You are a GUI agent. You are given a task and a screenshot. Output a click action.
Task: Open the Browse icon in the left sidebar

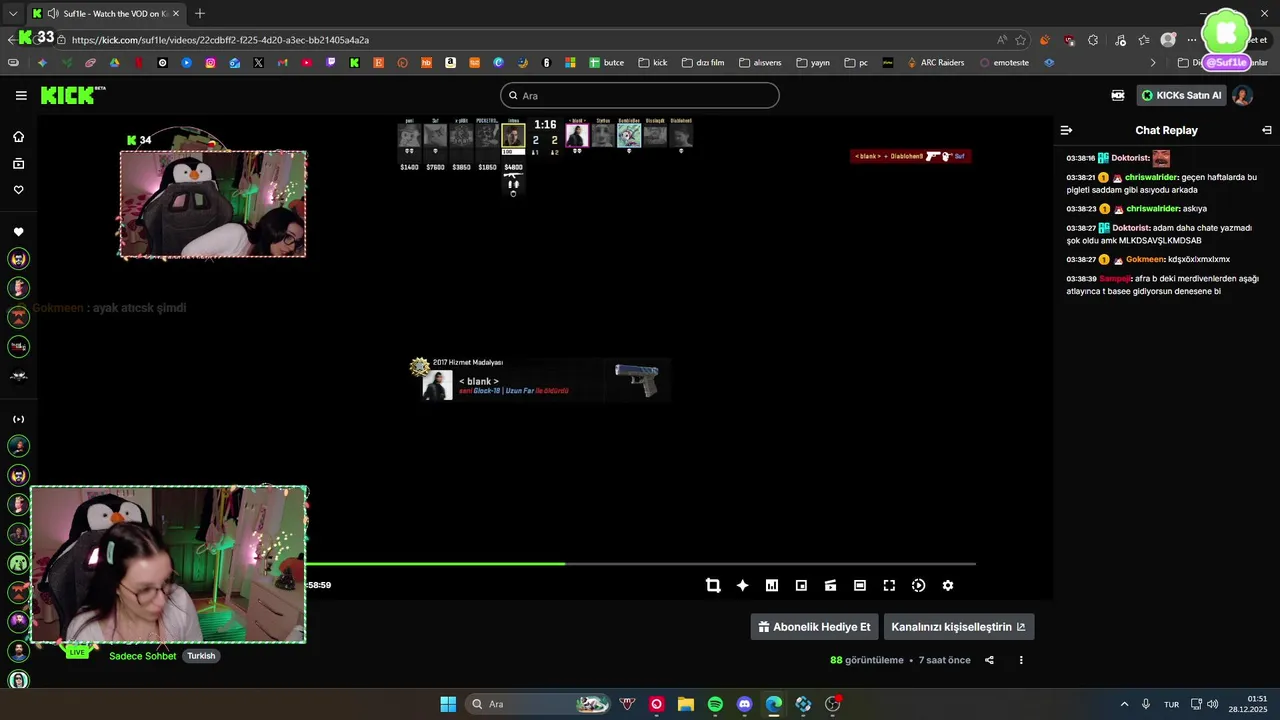pyautogui.click(x=18, y=163)
